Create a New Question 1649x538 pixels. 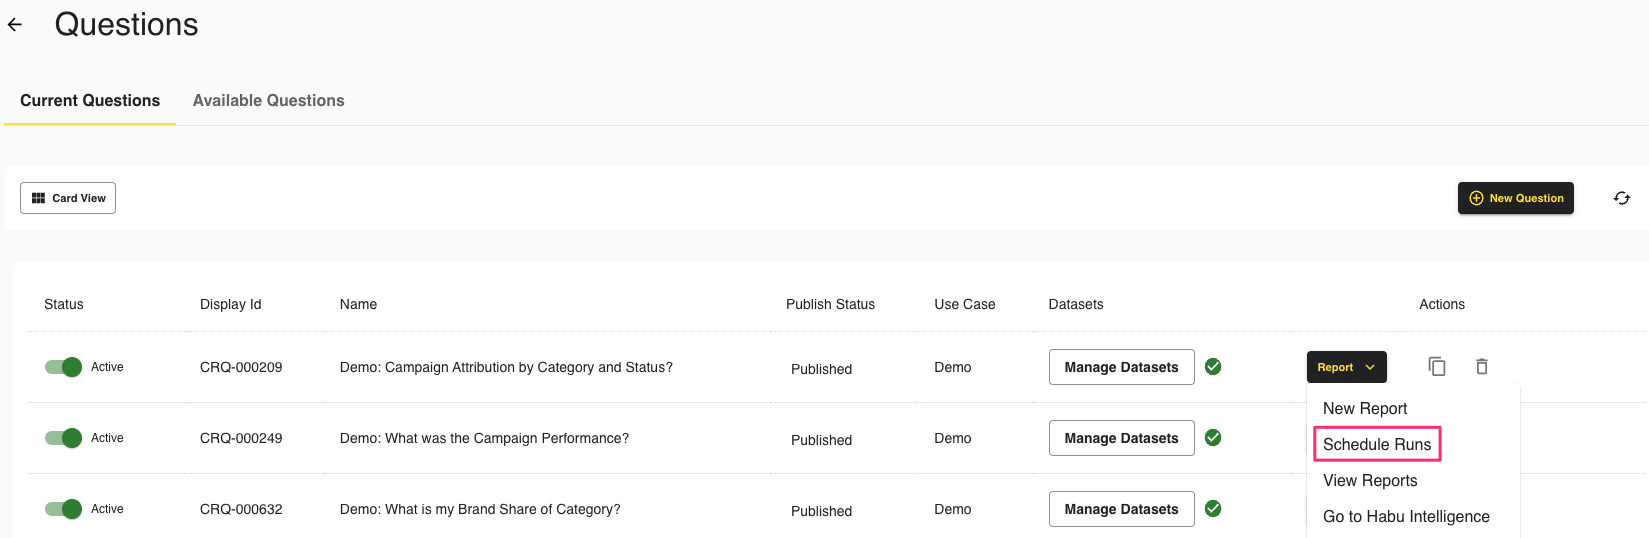(1515, 198)
